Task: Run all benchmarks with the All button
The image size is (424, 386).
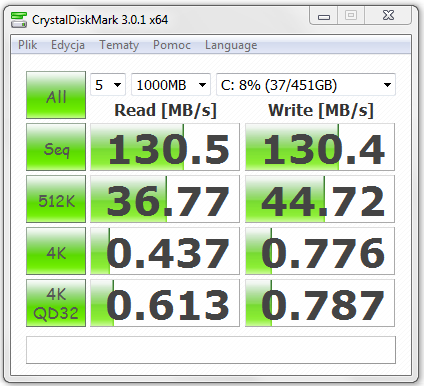Action: tap(56, 95)
